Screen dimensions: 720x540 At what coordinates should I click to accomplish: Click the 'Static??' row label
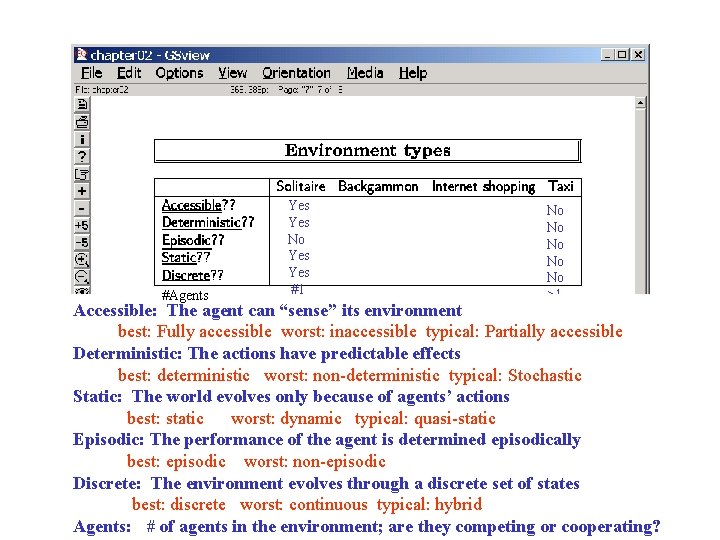tap(186, 257)
